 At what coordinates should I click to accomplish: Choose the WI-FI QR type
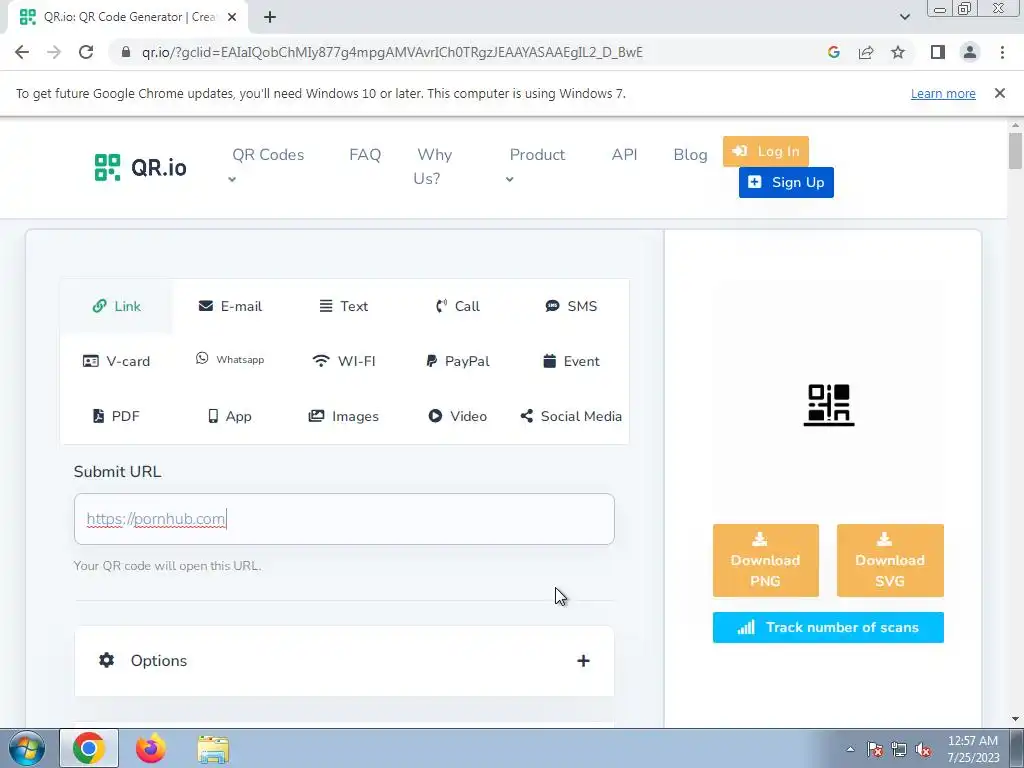(344, 361)
